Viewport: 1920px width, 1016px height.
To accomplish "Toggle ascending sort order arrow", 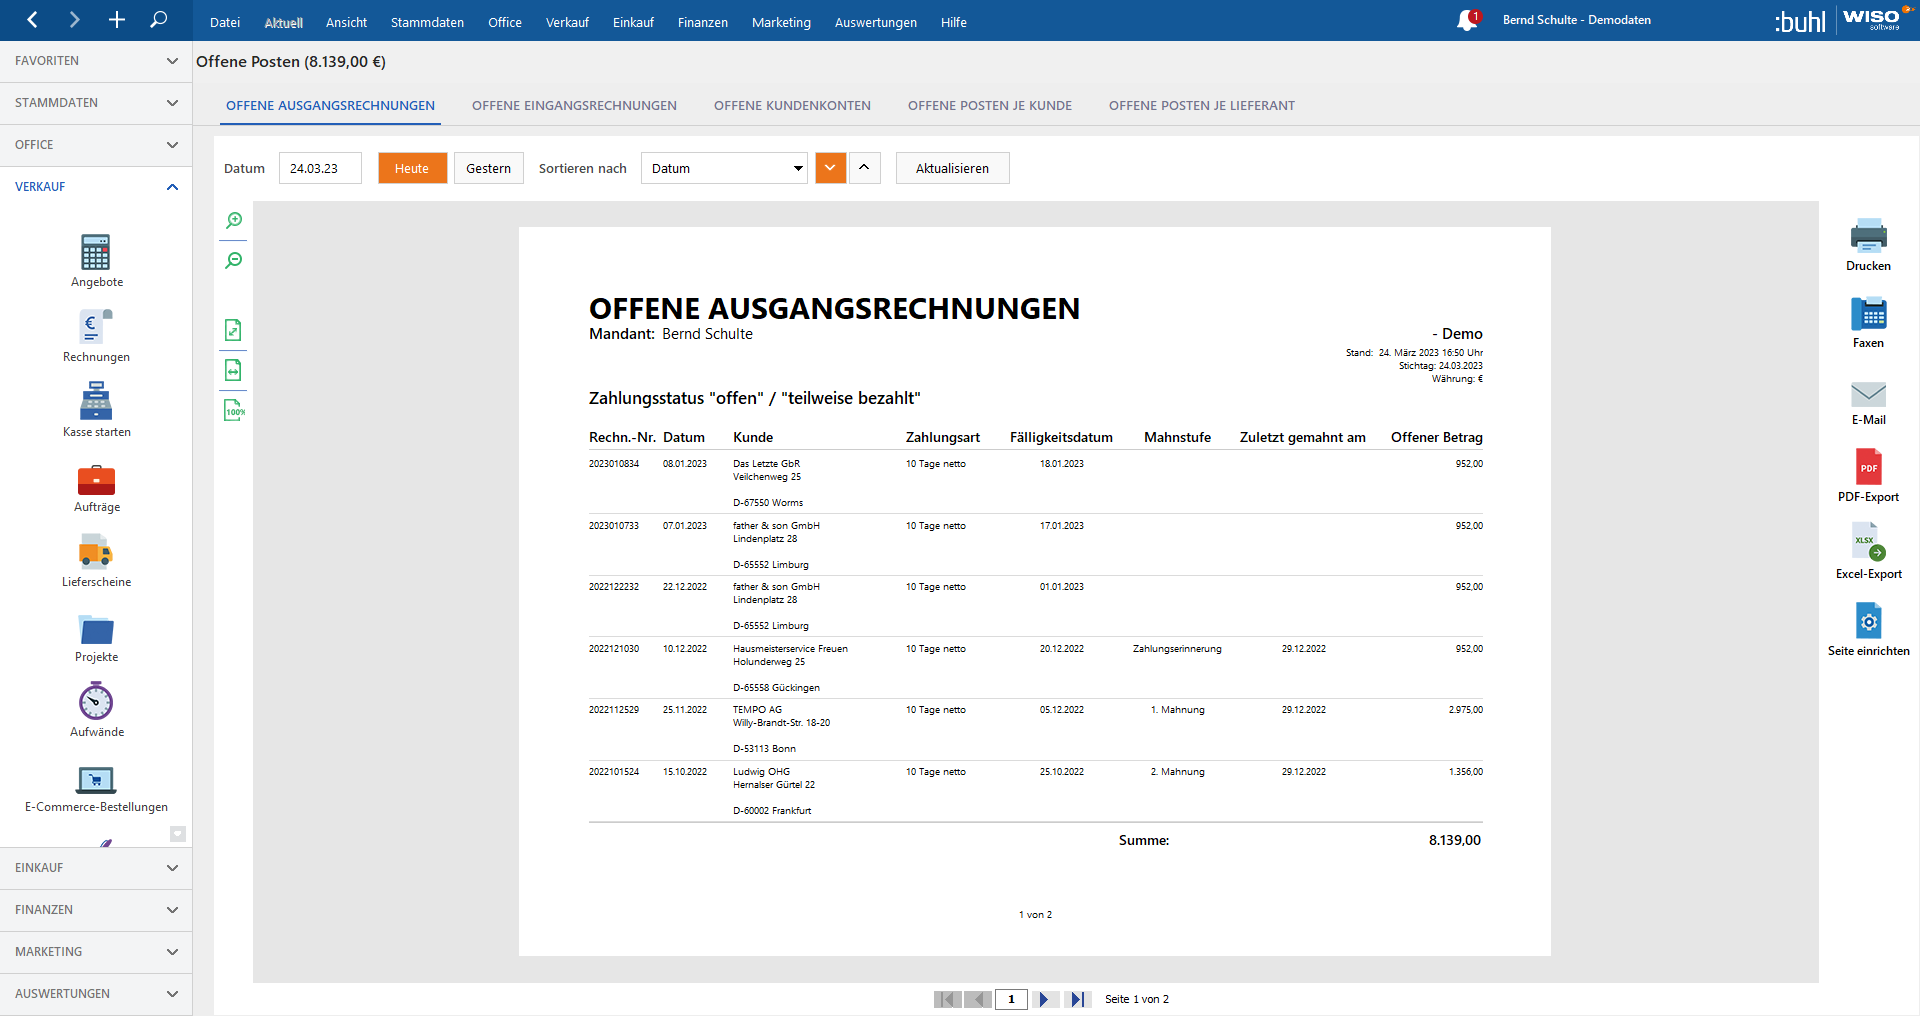I will (864, 168).
